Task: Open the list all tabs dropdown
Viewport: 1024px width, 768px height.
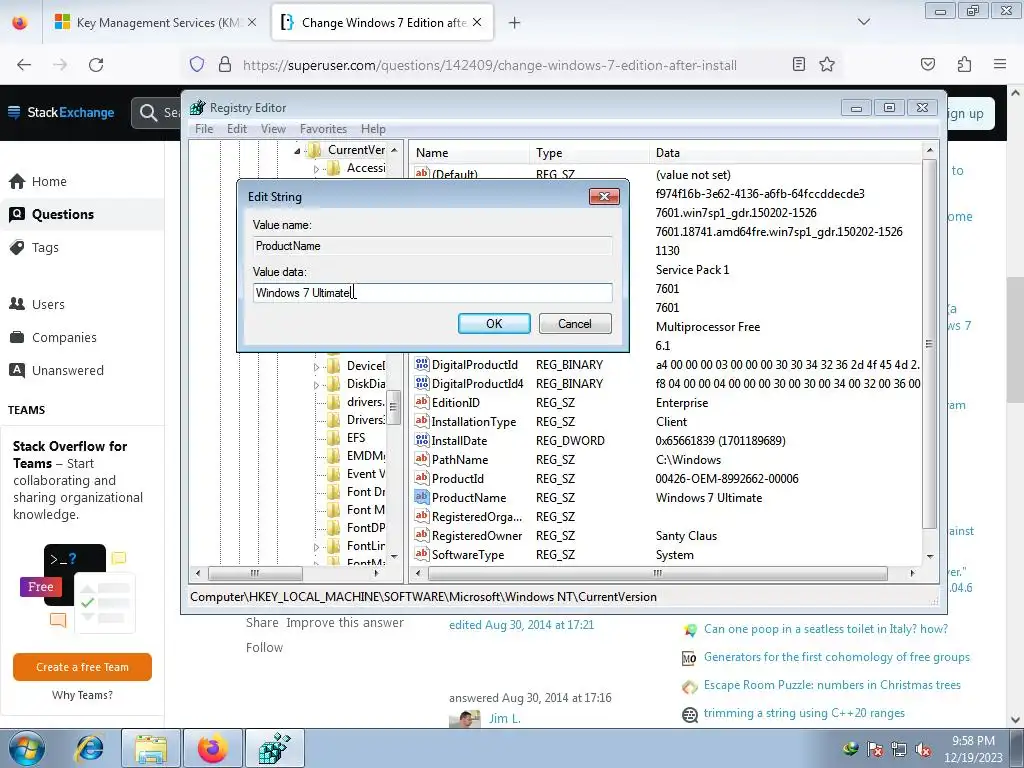Action: click(863, 22)
